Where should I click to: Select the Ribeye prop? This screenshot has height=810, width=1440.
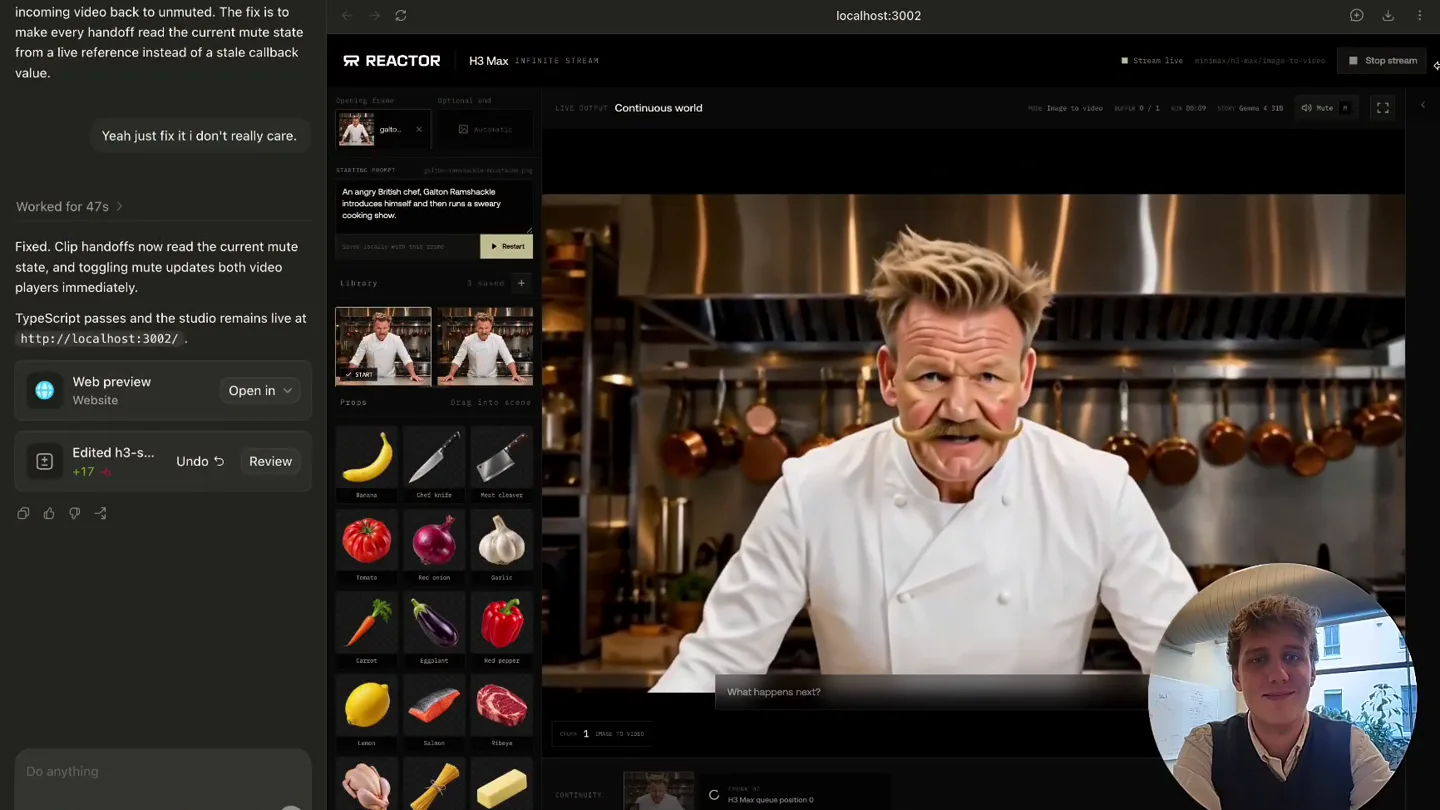(x=502, y=712)
